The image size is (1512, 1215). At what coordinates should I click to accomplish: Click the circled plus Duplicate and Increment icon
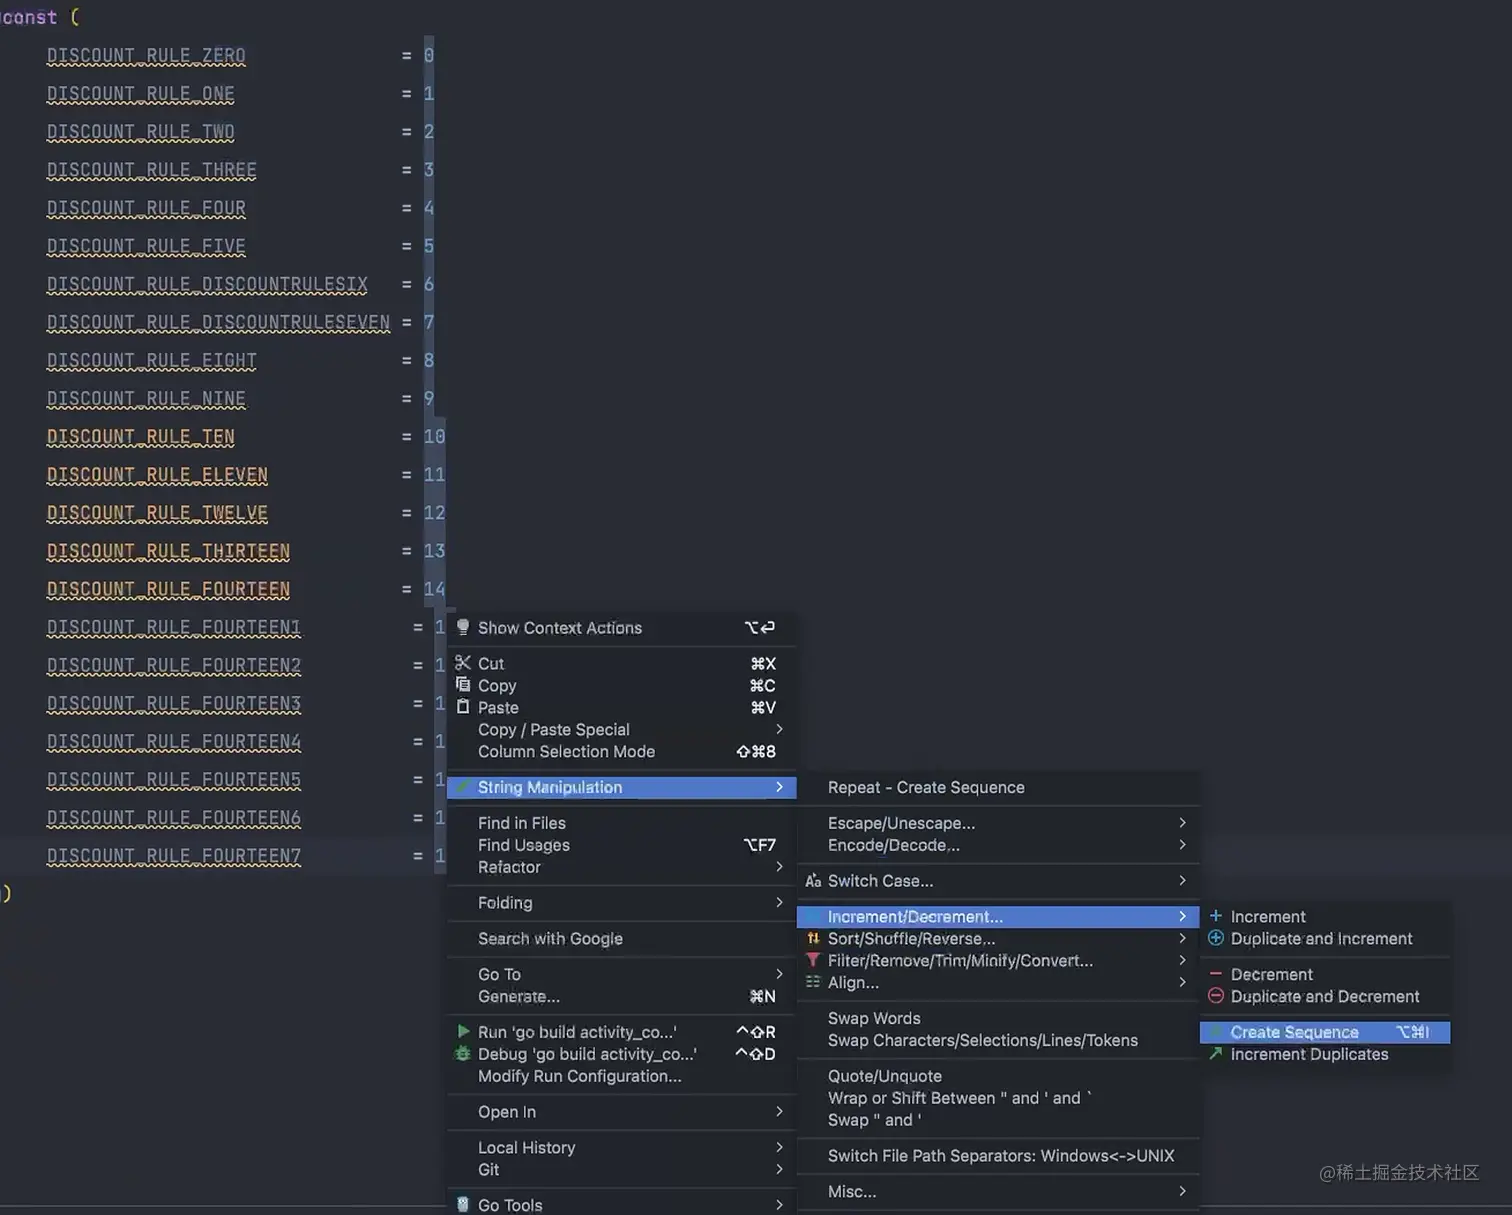tap(1216, 938)
